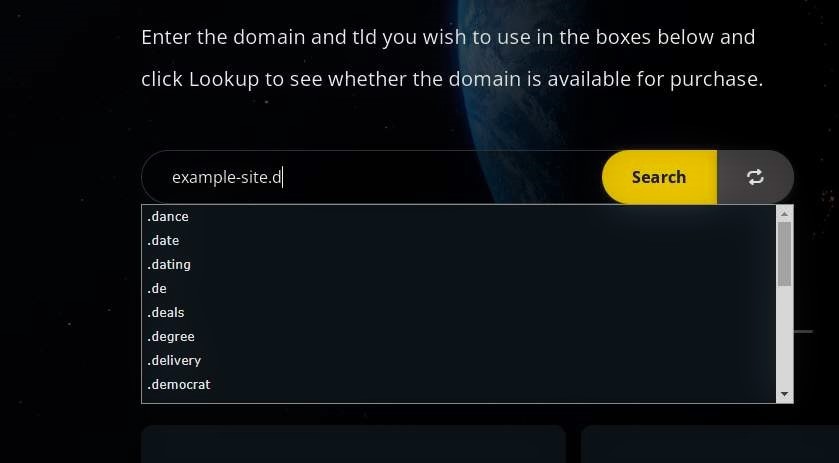This screenshot has width=839, height=463.
Task: Click the suggestions list scrollbar thumb
Action: click(784, 254)
